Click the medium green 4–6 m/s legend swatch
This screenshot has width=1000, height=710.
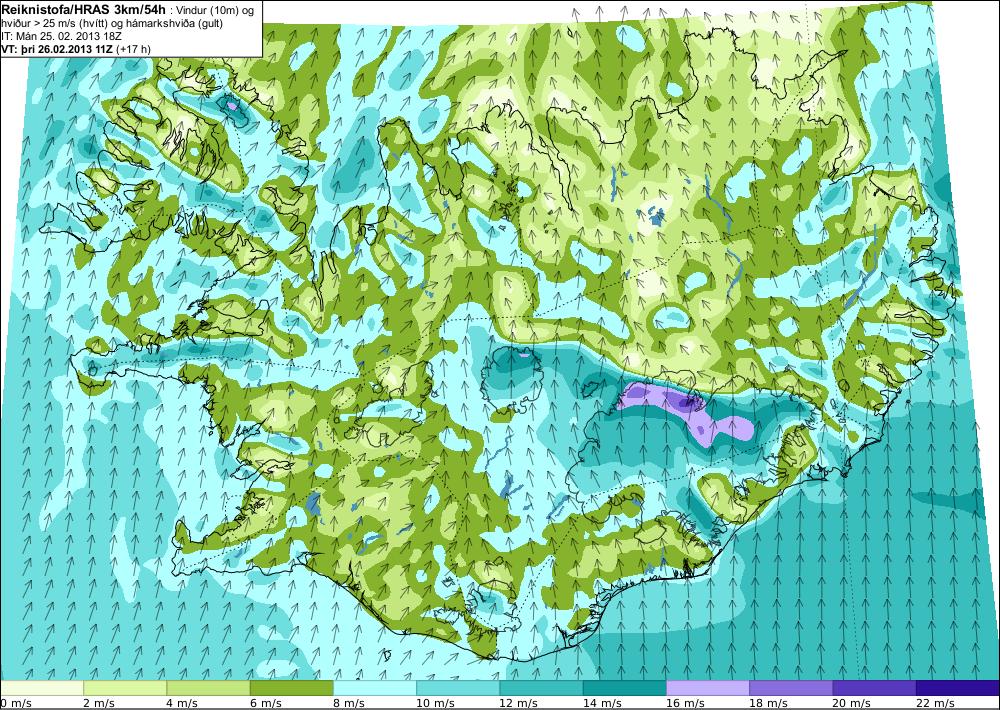click(209, 688)
